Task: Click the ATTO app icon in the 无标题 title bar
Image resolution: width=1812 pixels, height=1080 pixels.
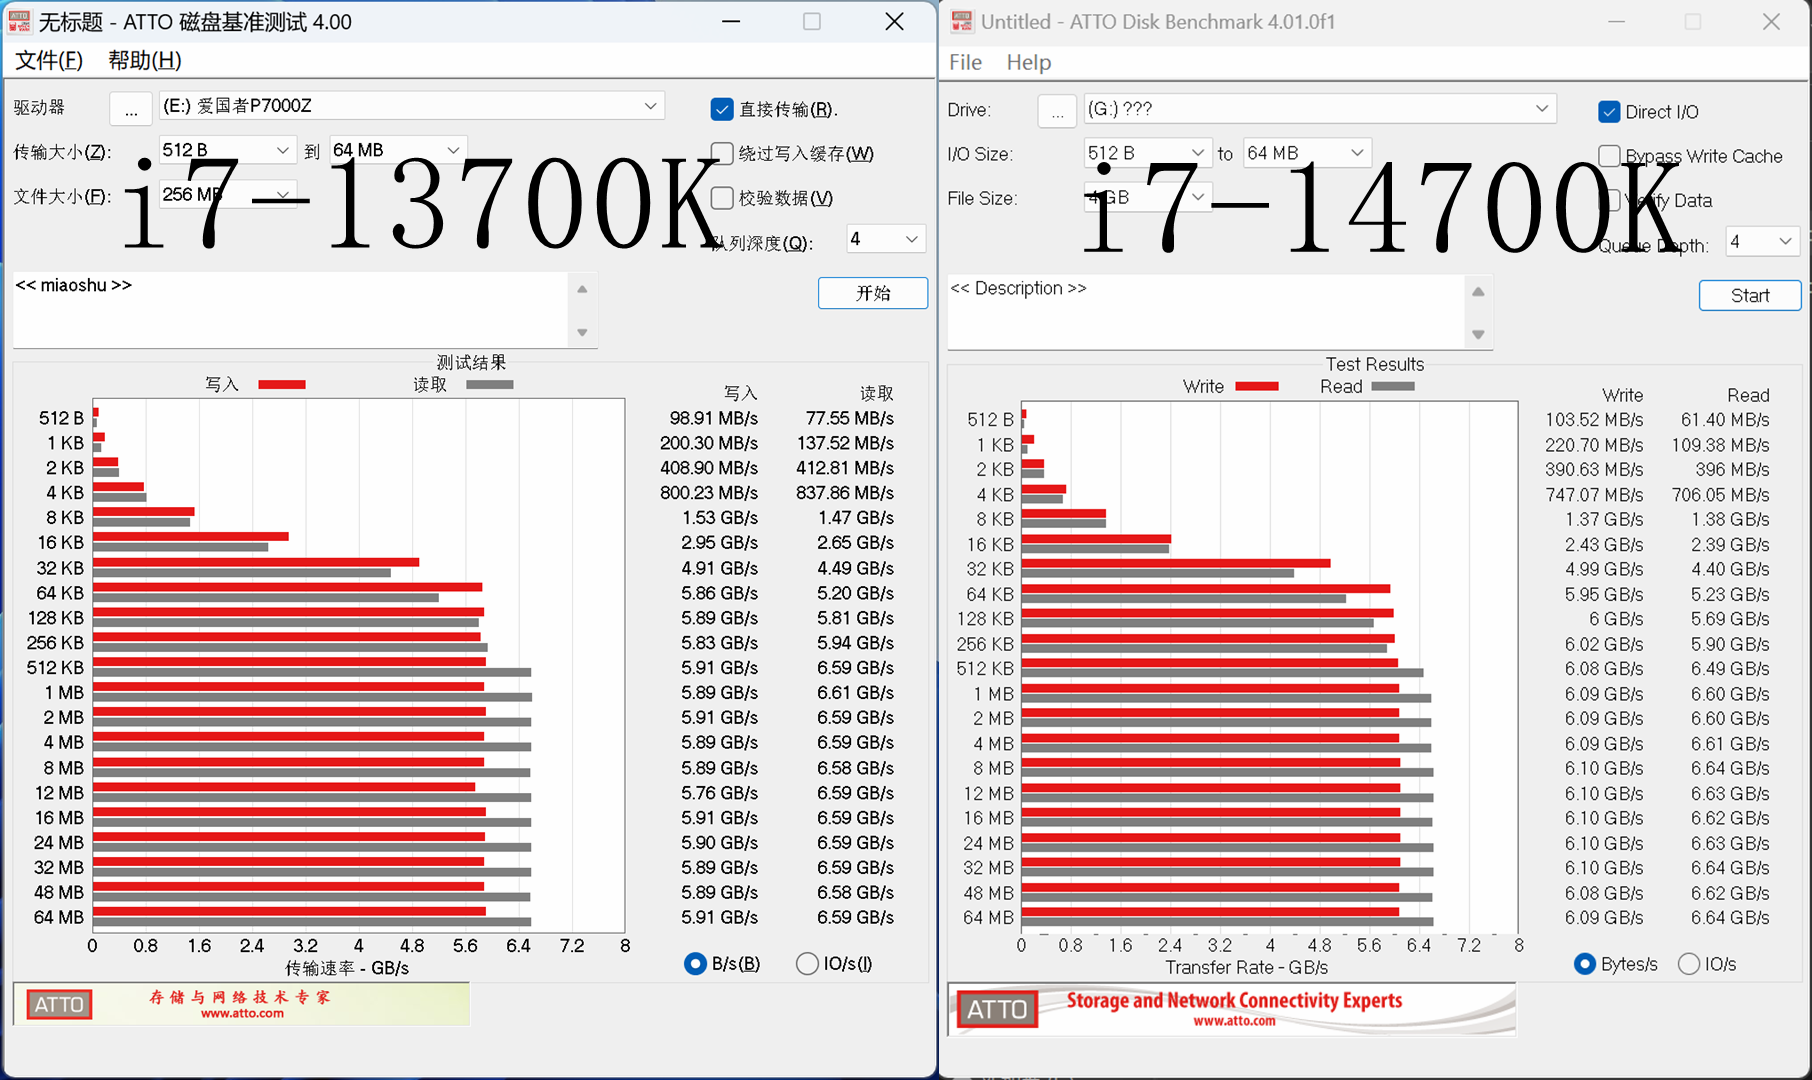Action: pos(19,21)
